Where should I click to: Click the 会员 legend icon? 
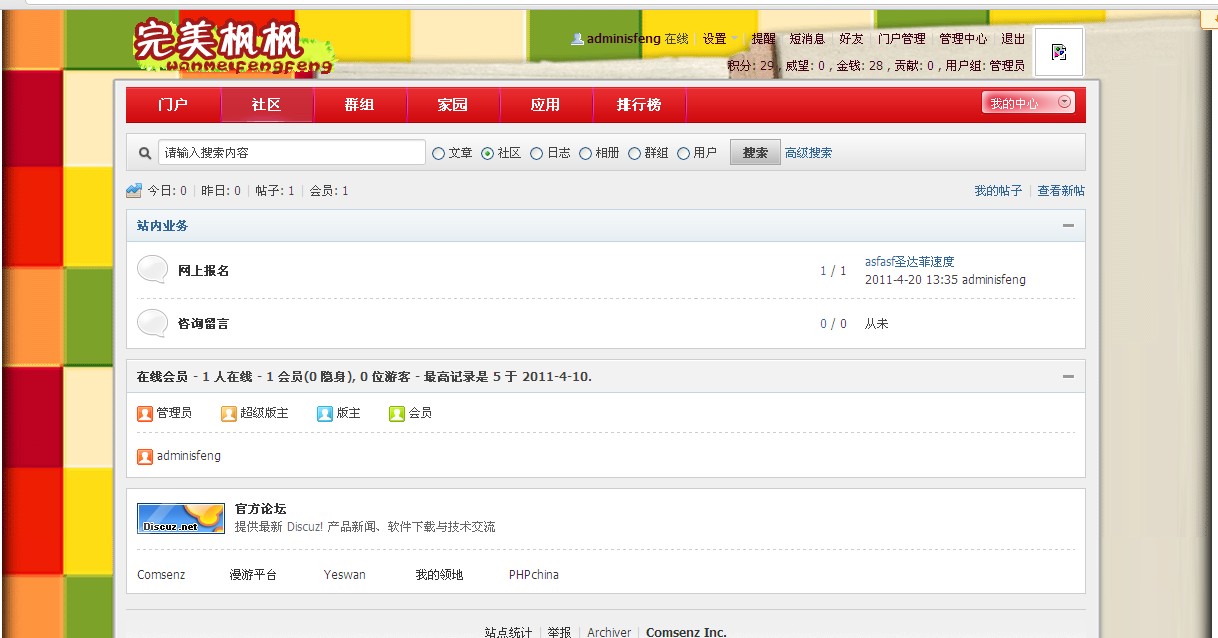tap(397, 413)
